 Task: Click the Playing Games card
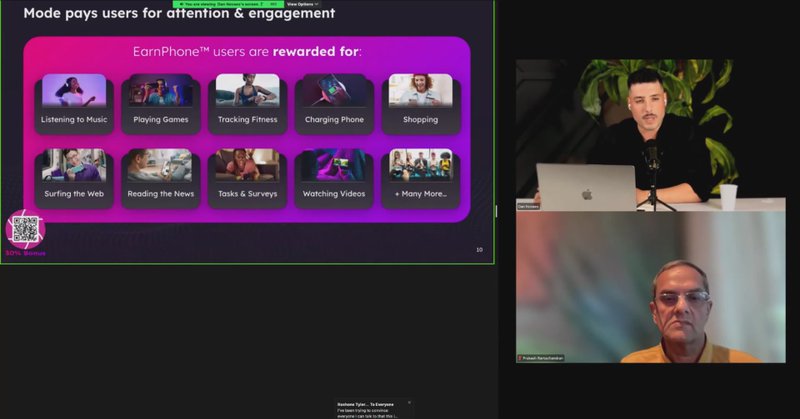click(161, 104)
